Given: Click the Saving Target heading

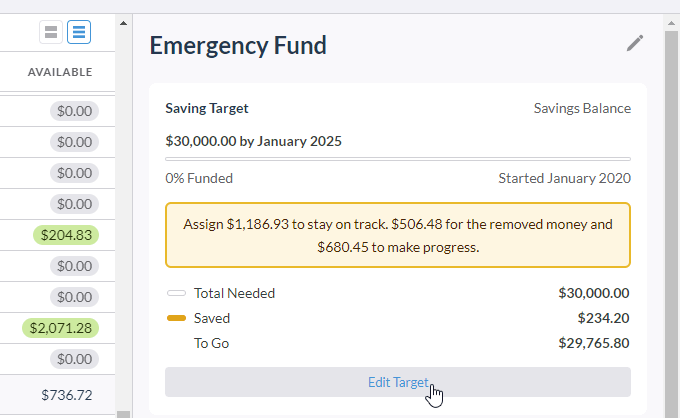Looking at the screenshot, I should click(x=207, y=108).
